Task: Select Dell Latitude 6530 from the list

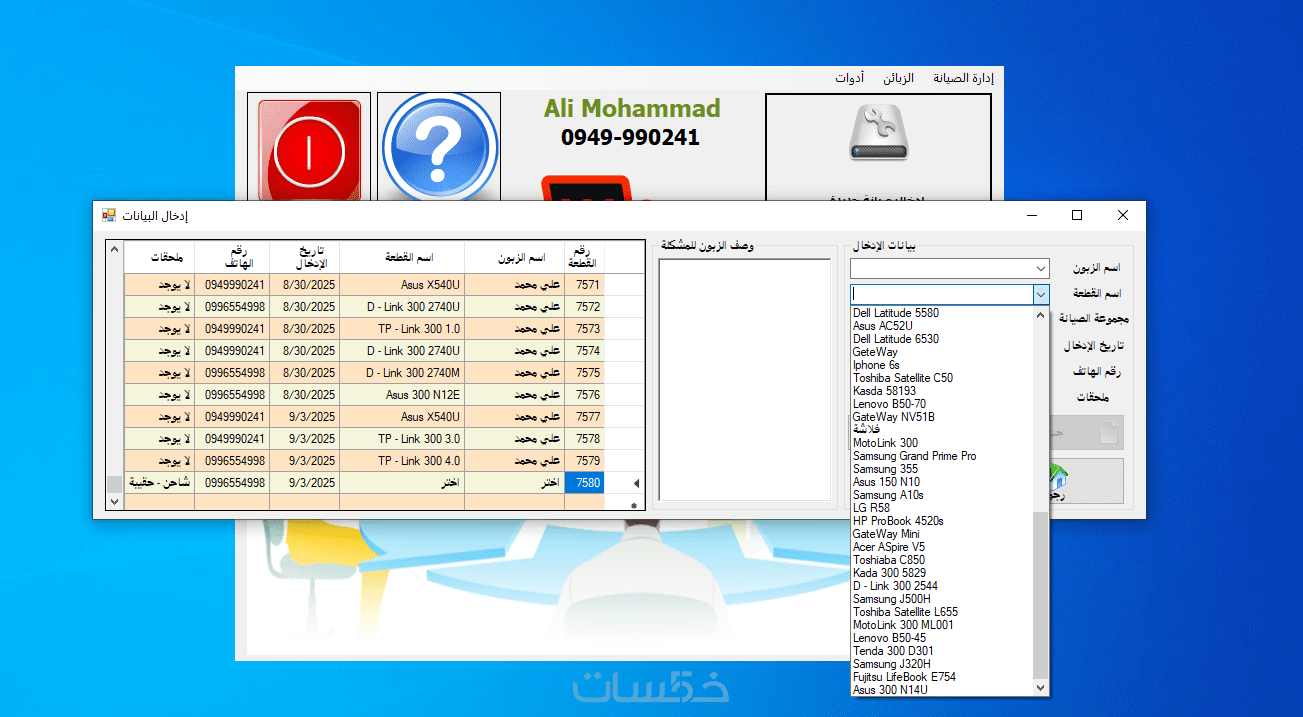Action: [x=896, y=339]
